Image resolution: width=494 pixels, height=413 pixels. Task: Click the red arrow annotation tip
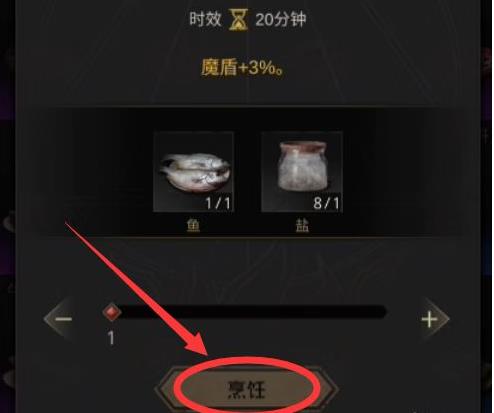point(206,354)
